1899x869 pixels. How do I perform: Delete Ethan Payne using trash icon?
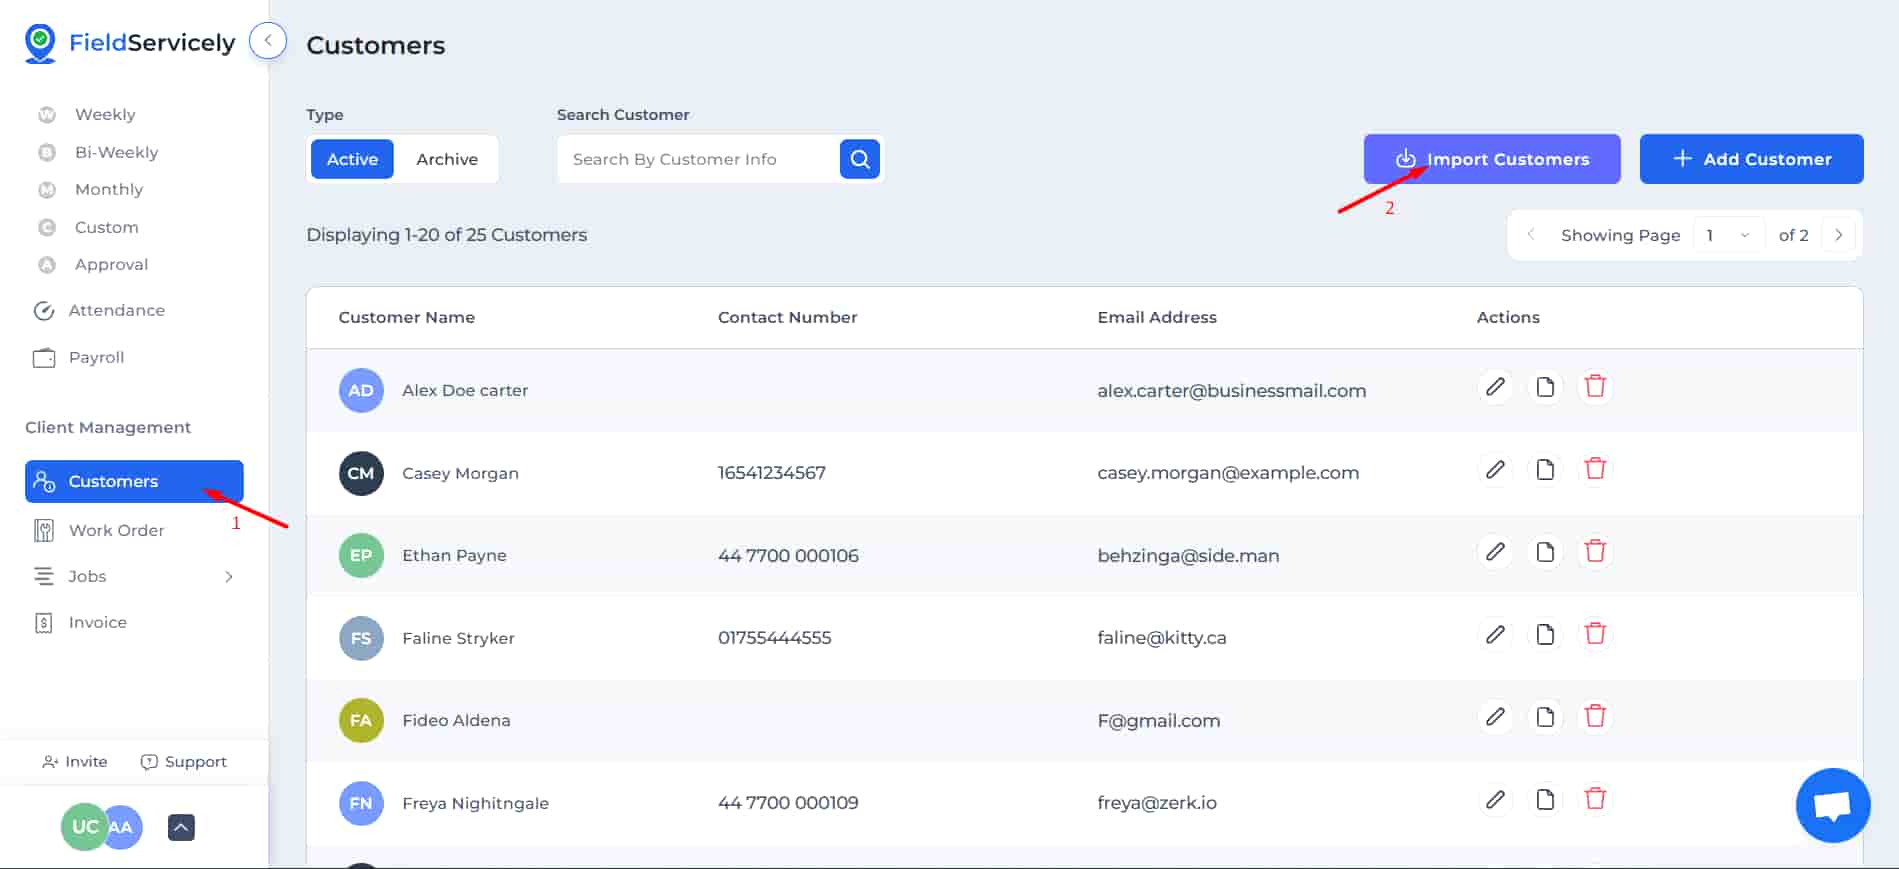tap(1595, 552)
